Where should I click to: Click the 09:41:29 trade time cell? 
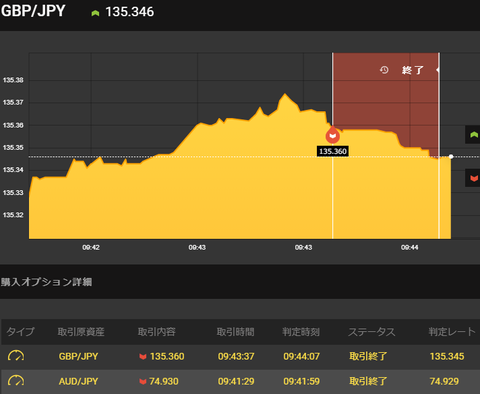point(236,381)
